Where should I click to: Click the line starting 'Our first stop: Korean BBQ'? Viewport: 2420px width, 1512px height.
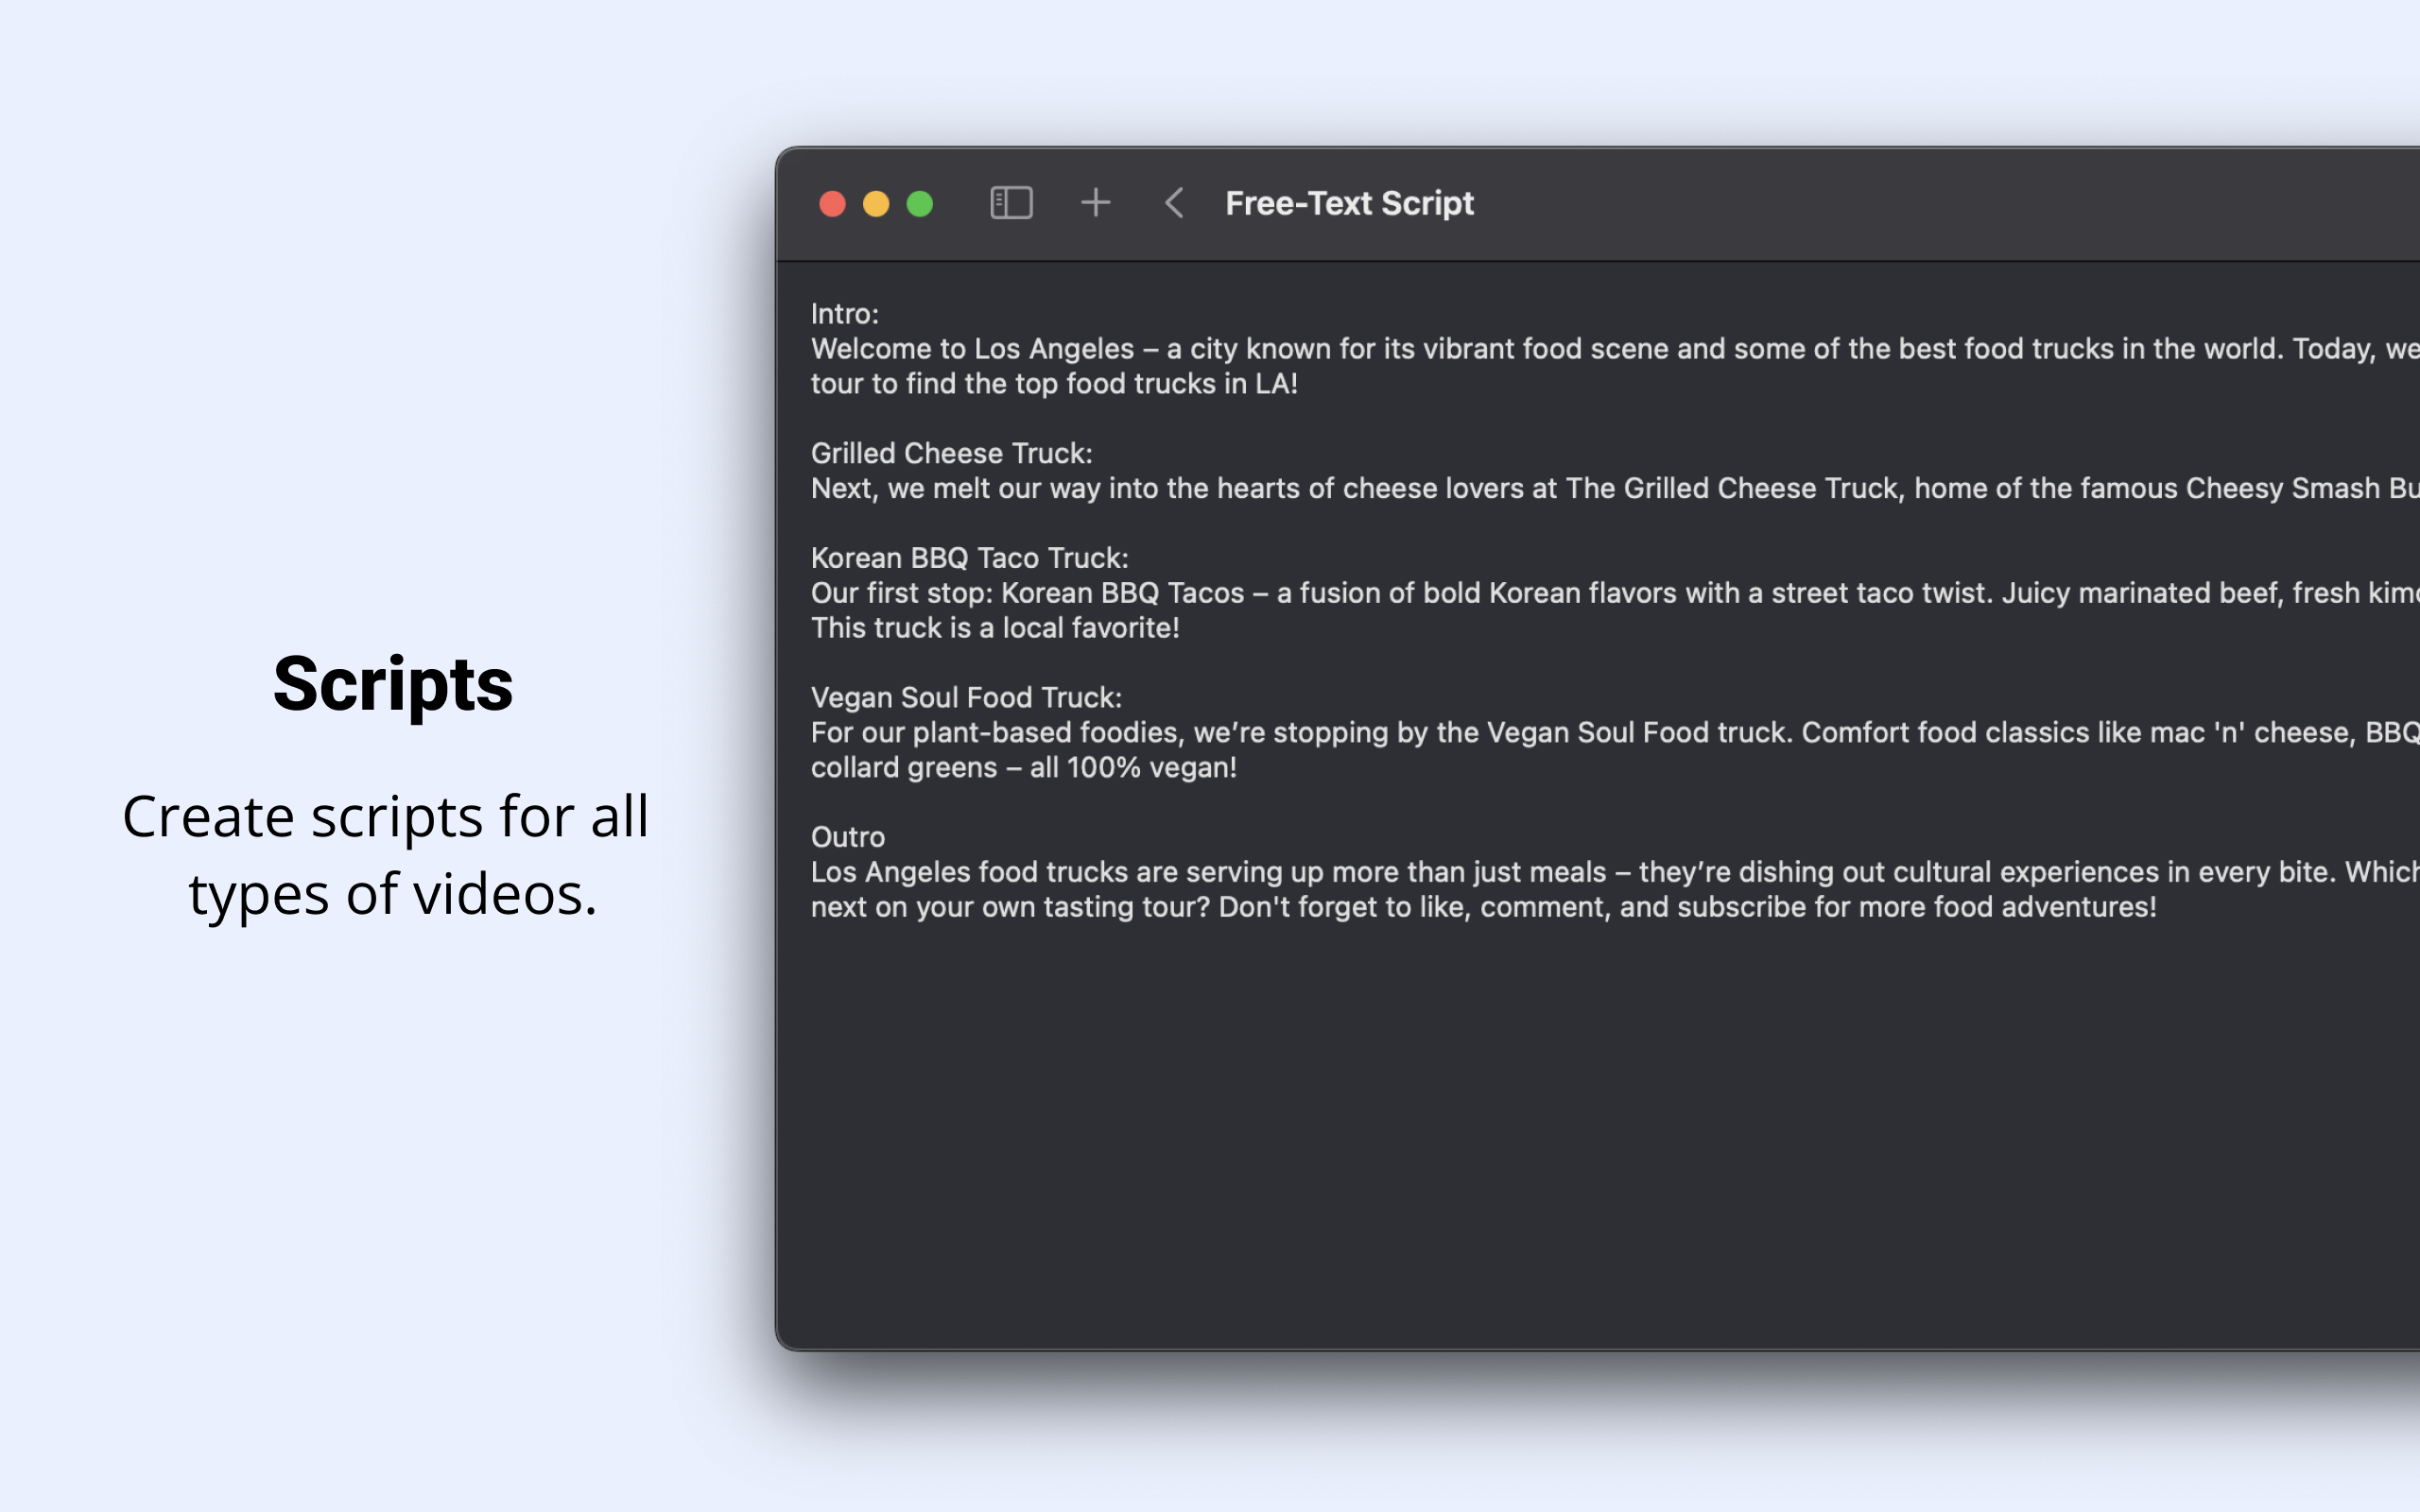(1614, 593)
